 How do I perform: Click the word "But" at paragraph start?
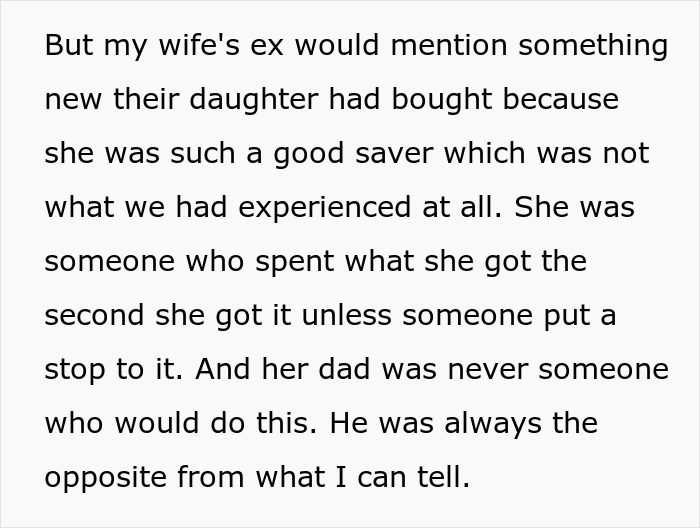pyautogui.click(x=69, y=45)
